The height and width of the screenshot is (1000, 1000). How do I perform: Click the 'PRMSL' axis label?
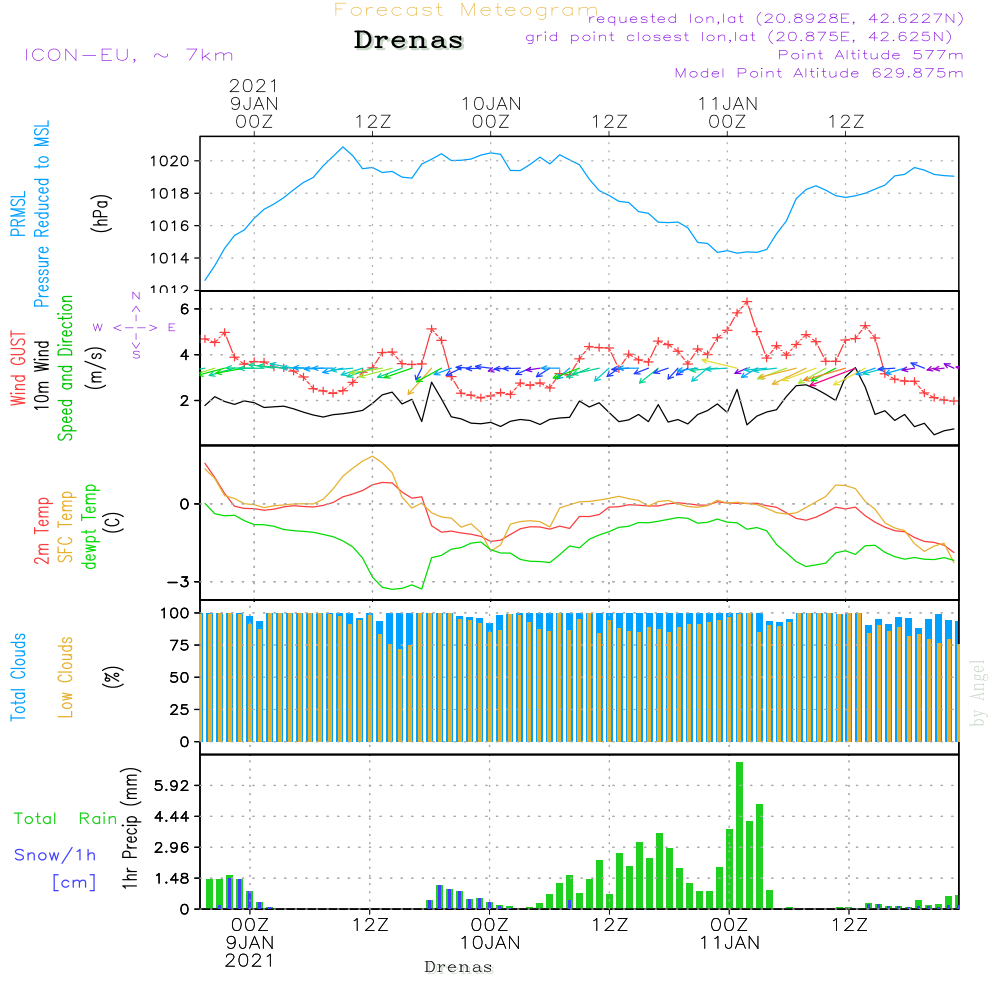[x=18, y=214]
